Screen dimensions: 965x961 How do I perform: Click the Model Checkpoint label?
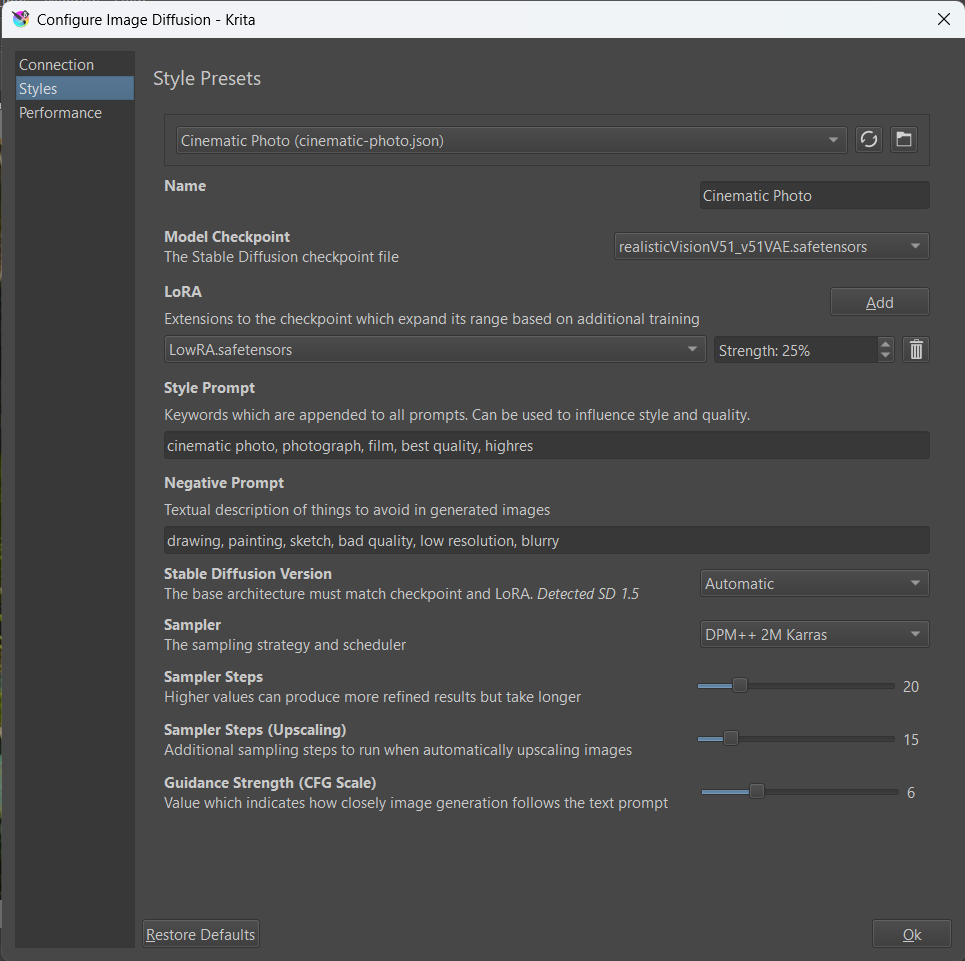(226, 237)
